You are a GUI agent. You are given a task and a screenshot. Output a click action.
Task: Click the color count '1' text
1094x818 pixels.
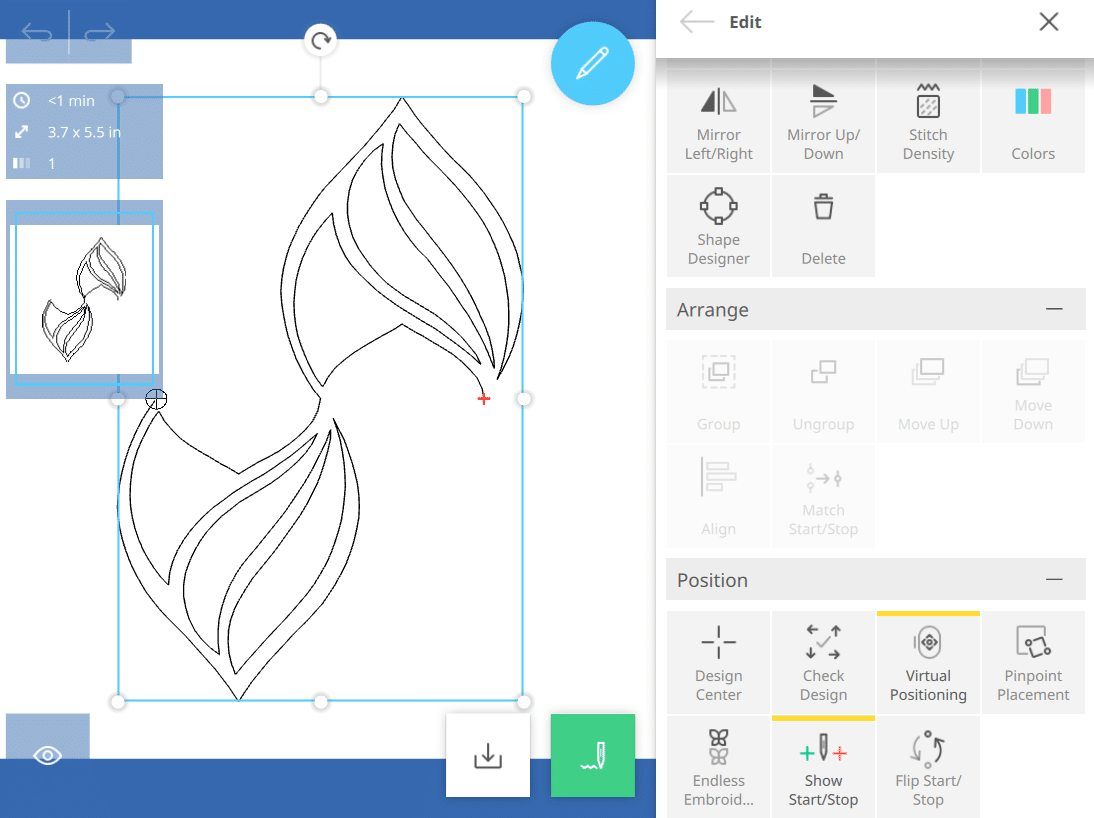coord(51,163)
